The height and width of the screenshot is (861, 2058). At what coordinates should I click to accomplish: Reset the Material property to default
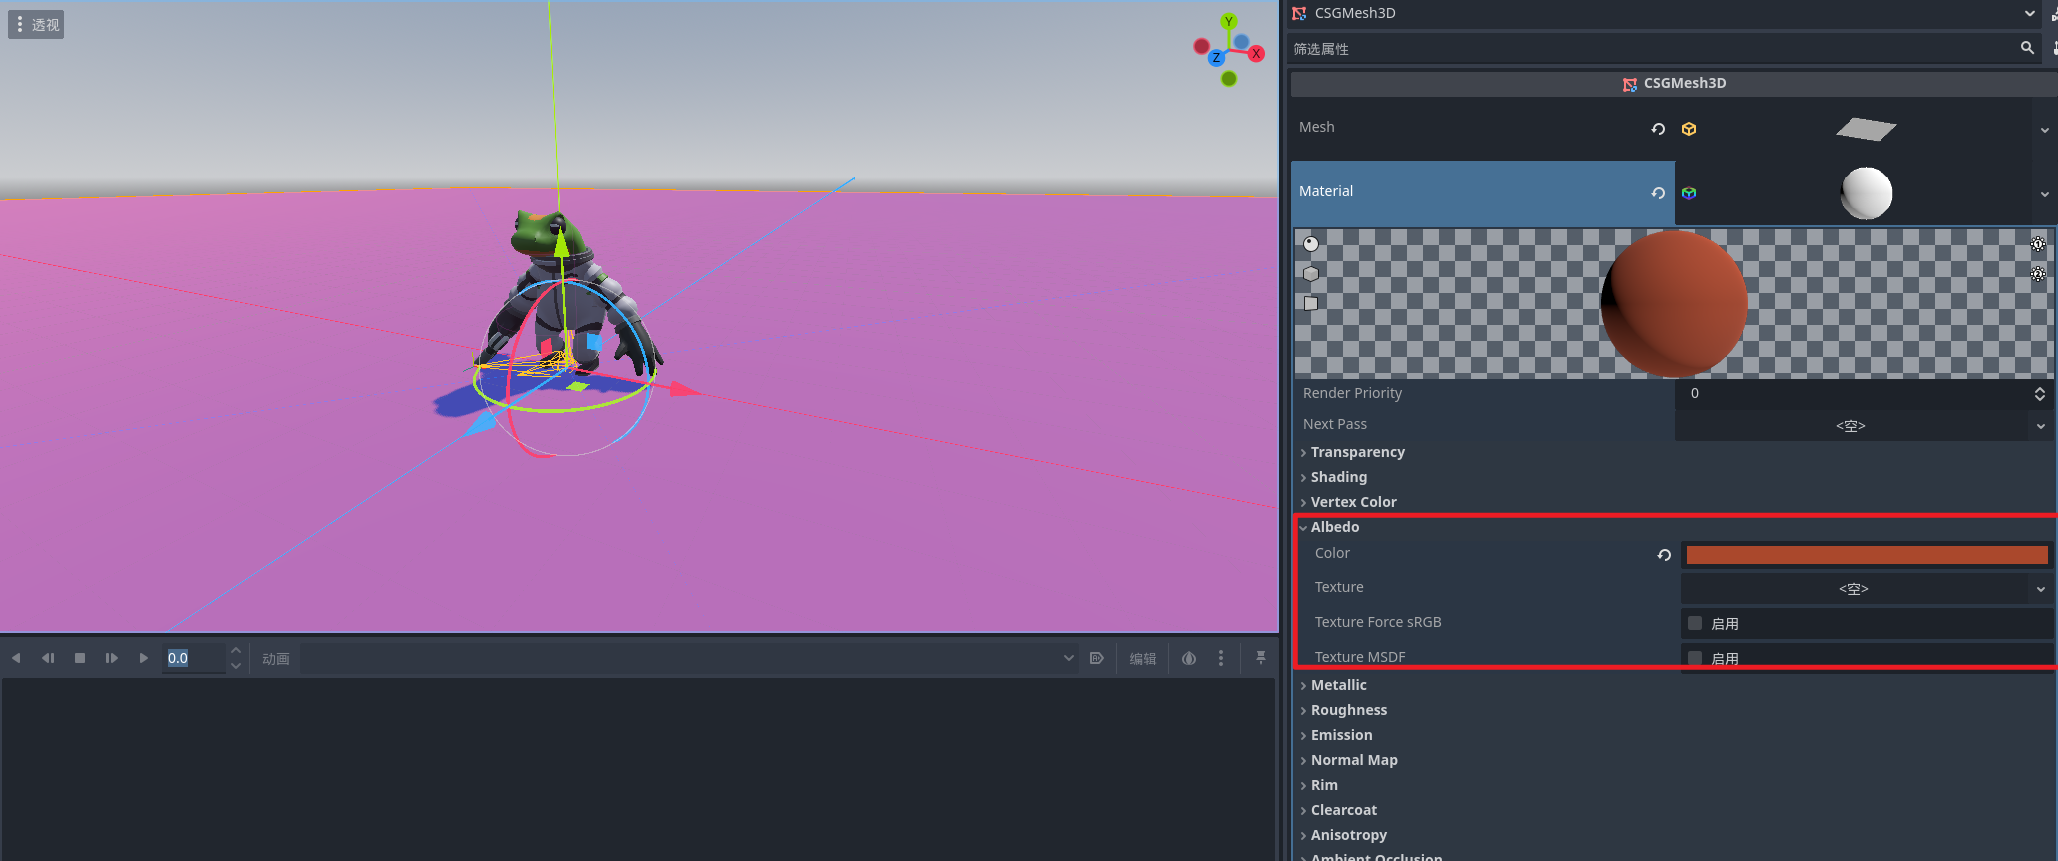(x=1658, y=193)
